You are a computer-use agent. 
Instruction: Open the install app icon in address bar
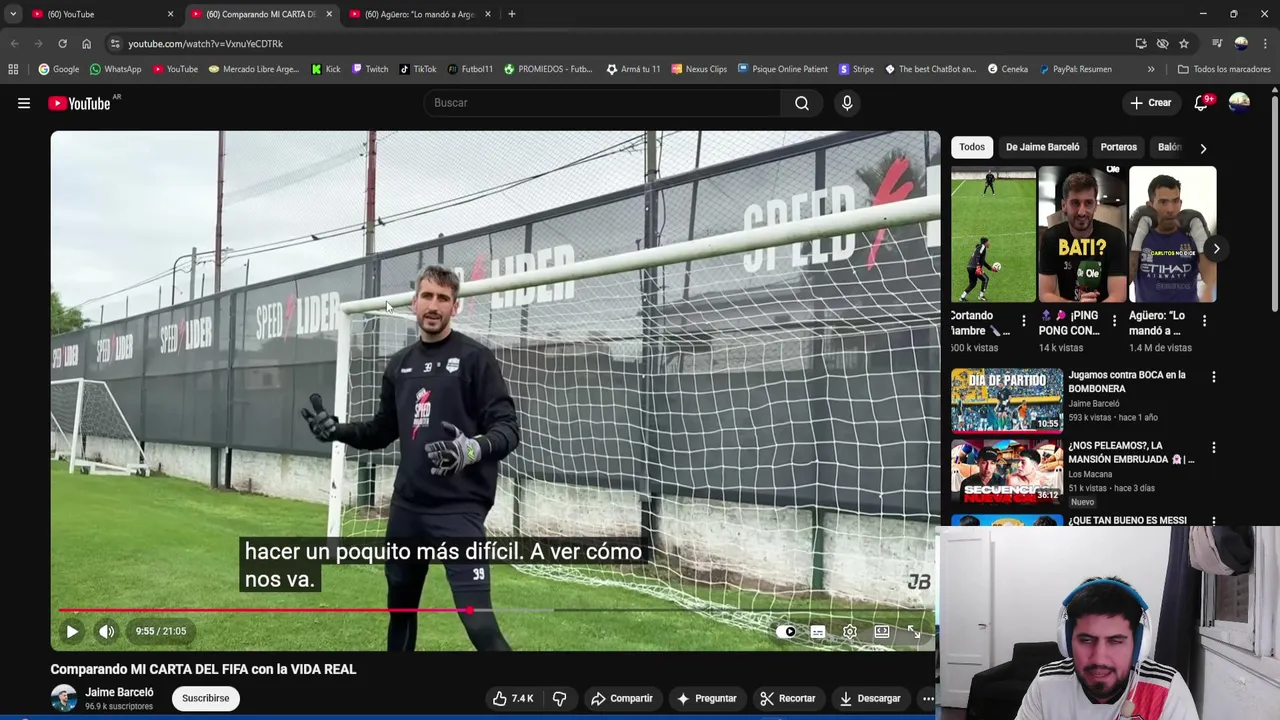point(1141,44)
